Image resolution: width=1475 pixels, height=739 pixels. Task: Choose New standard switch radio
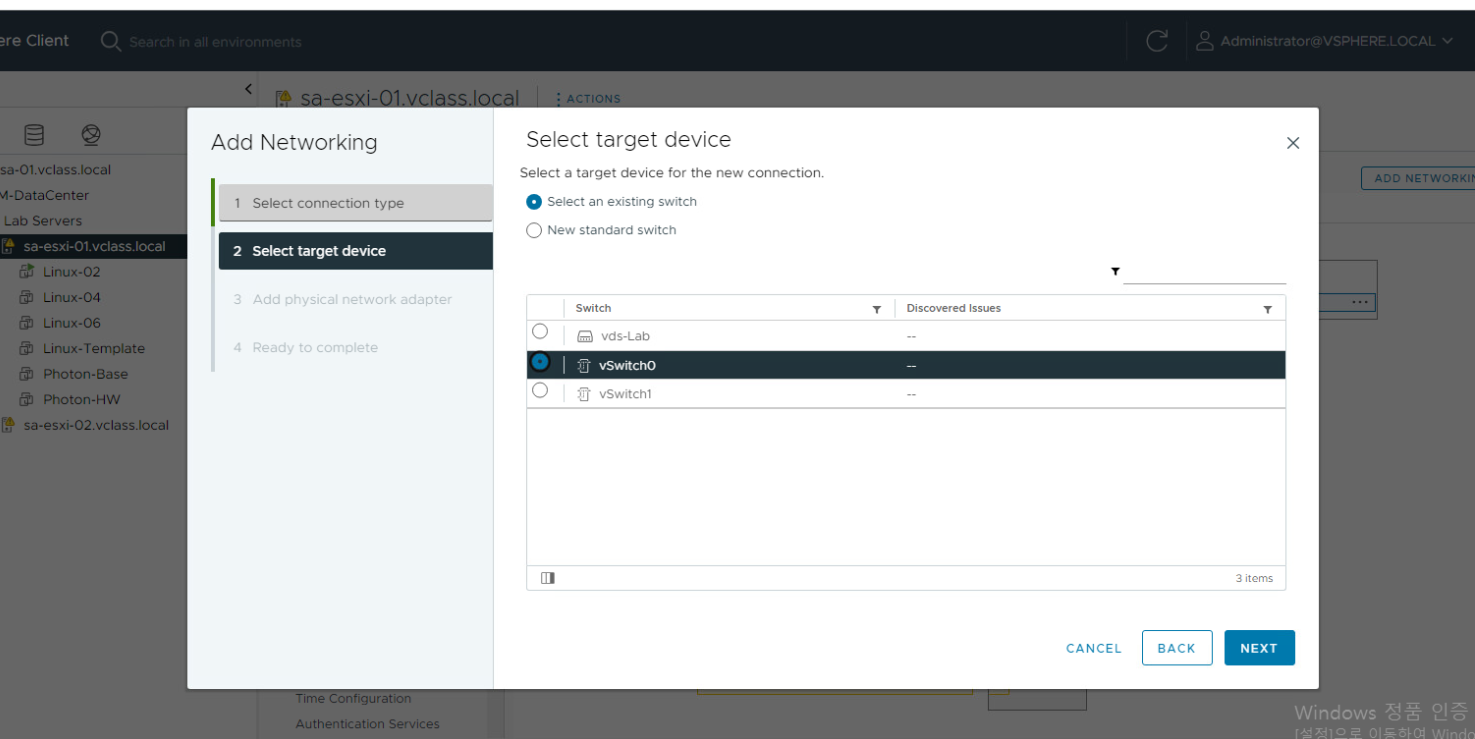[x=534, y=230]
